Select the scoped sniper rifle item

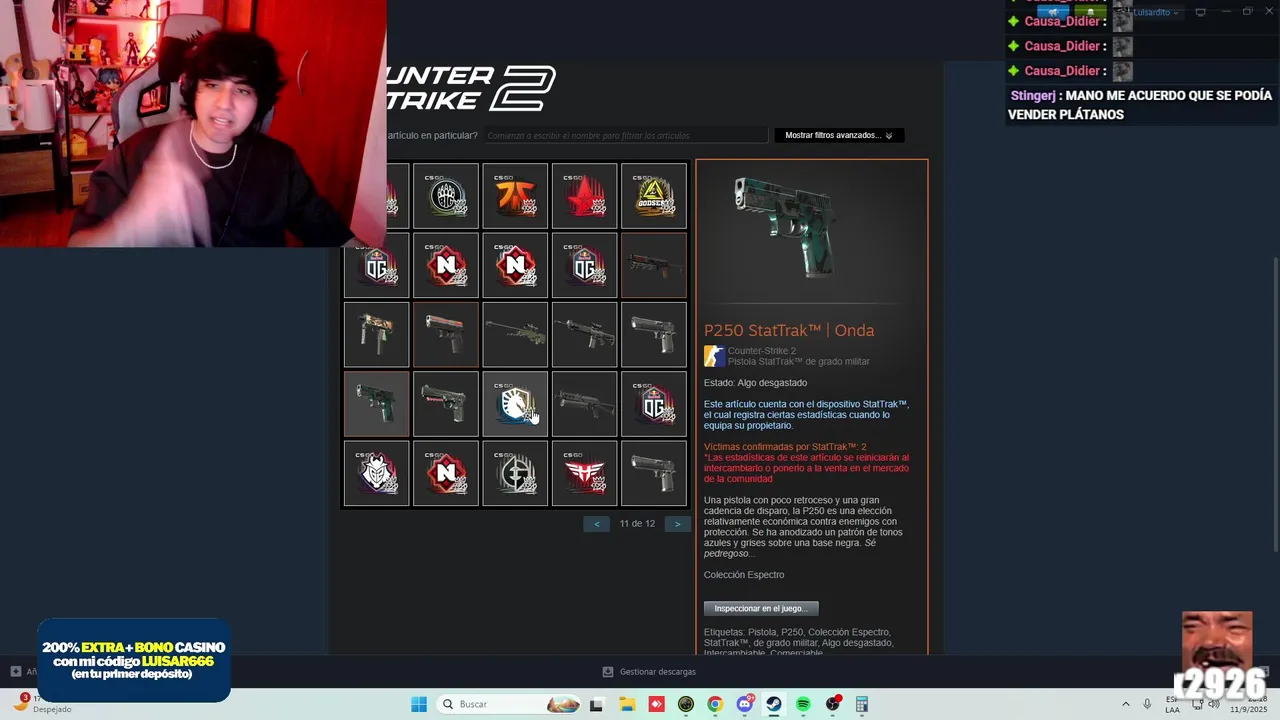pos(515,334)
